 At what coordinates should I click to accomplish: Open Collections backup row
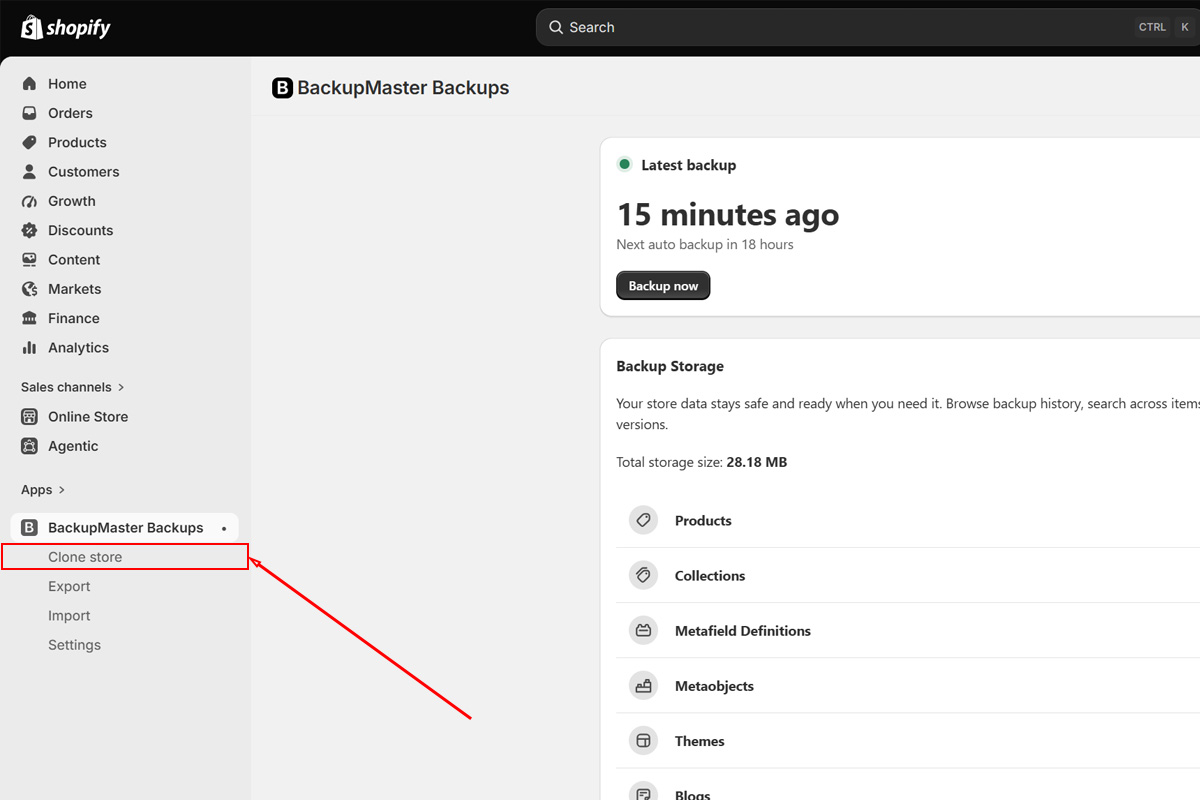tap(908, 576)
